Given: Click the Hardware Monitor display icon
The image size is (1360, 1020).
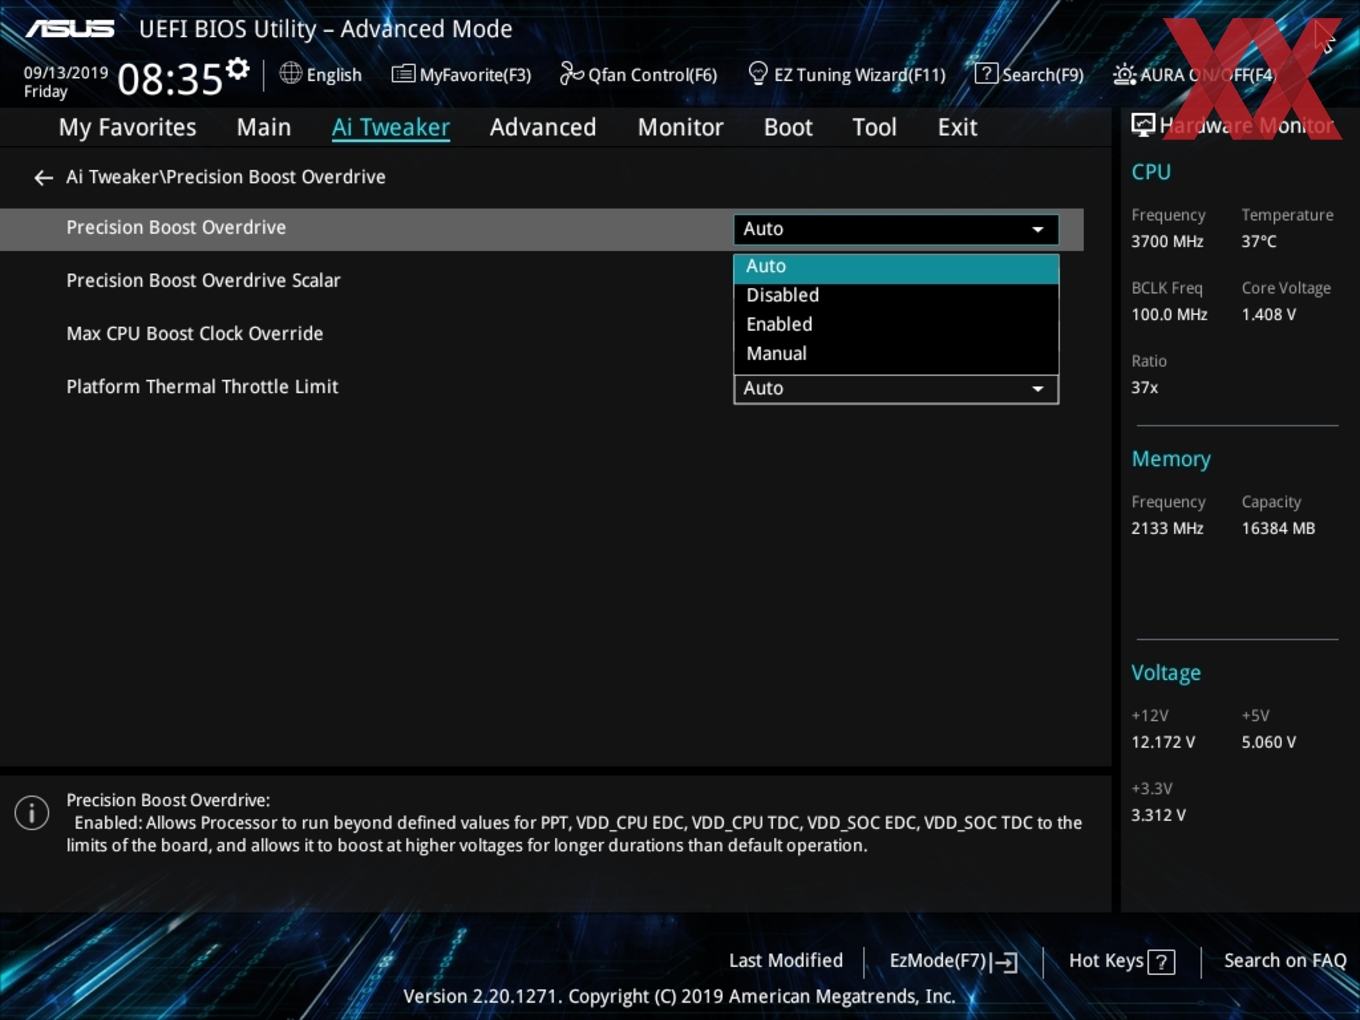Looking at the screenshot, I should pos(1143,125).
